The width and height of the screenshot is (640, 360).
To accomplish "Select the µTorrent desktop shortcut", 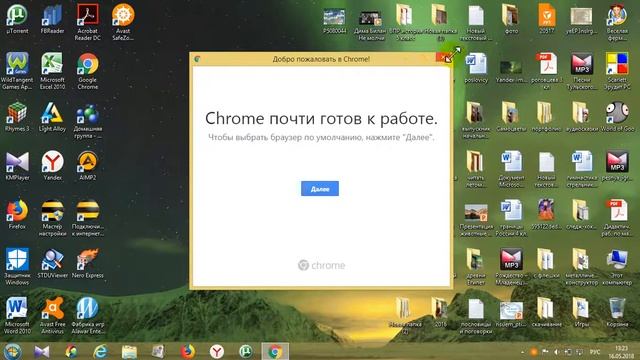I will pos(17,19).
